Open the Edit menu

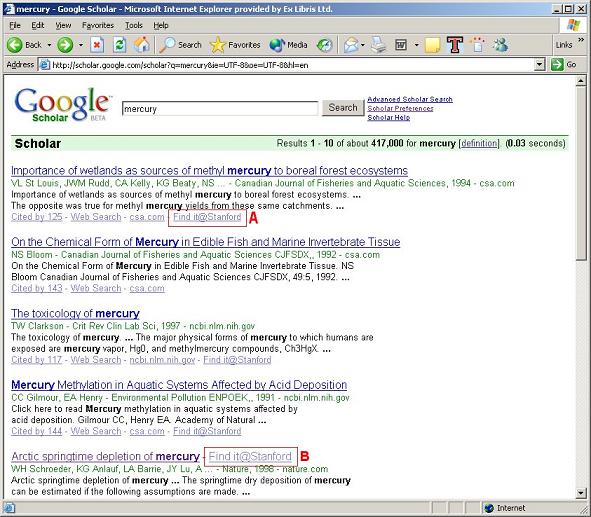pyautogui.click(x=37, y=25)
